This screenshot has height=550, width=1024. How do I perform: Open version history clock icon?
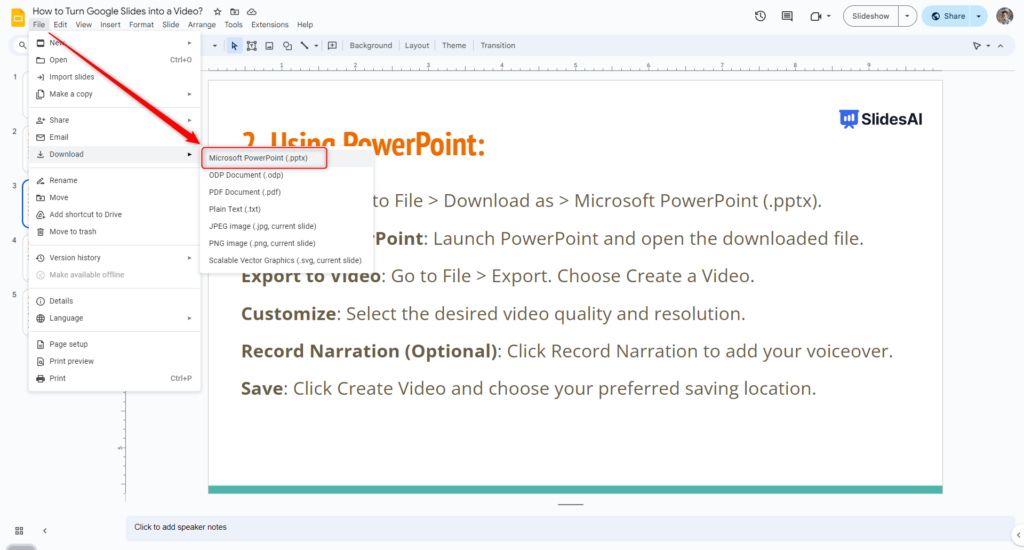click(760, 16)
